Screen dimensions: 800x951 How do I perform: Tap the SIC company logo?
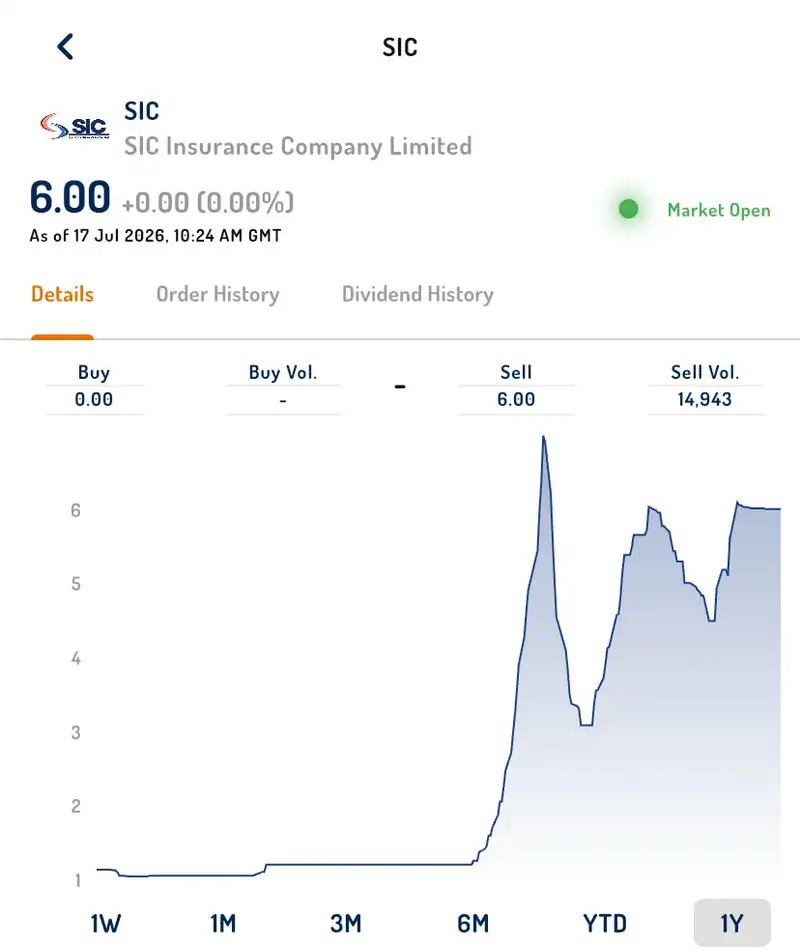coord(75,126)
